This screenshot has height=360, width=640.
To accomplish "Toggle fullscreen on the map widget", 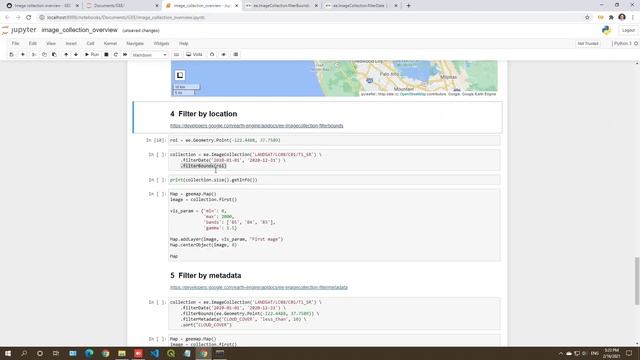I will pyautogui.click(x=180, y=75).
